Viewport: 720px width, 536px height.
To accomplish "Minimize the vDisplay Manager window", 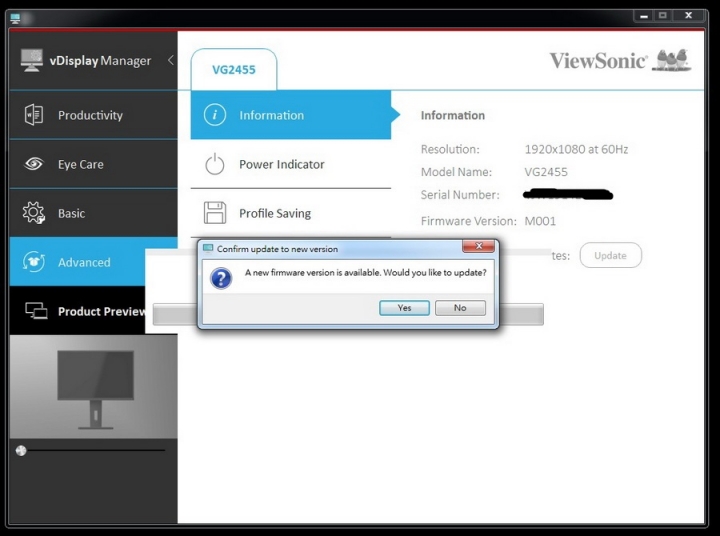I will (x=644, y=16).
